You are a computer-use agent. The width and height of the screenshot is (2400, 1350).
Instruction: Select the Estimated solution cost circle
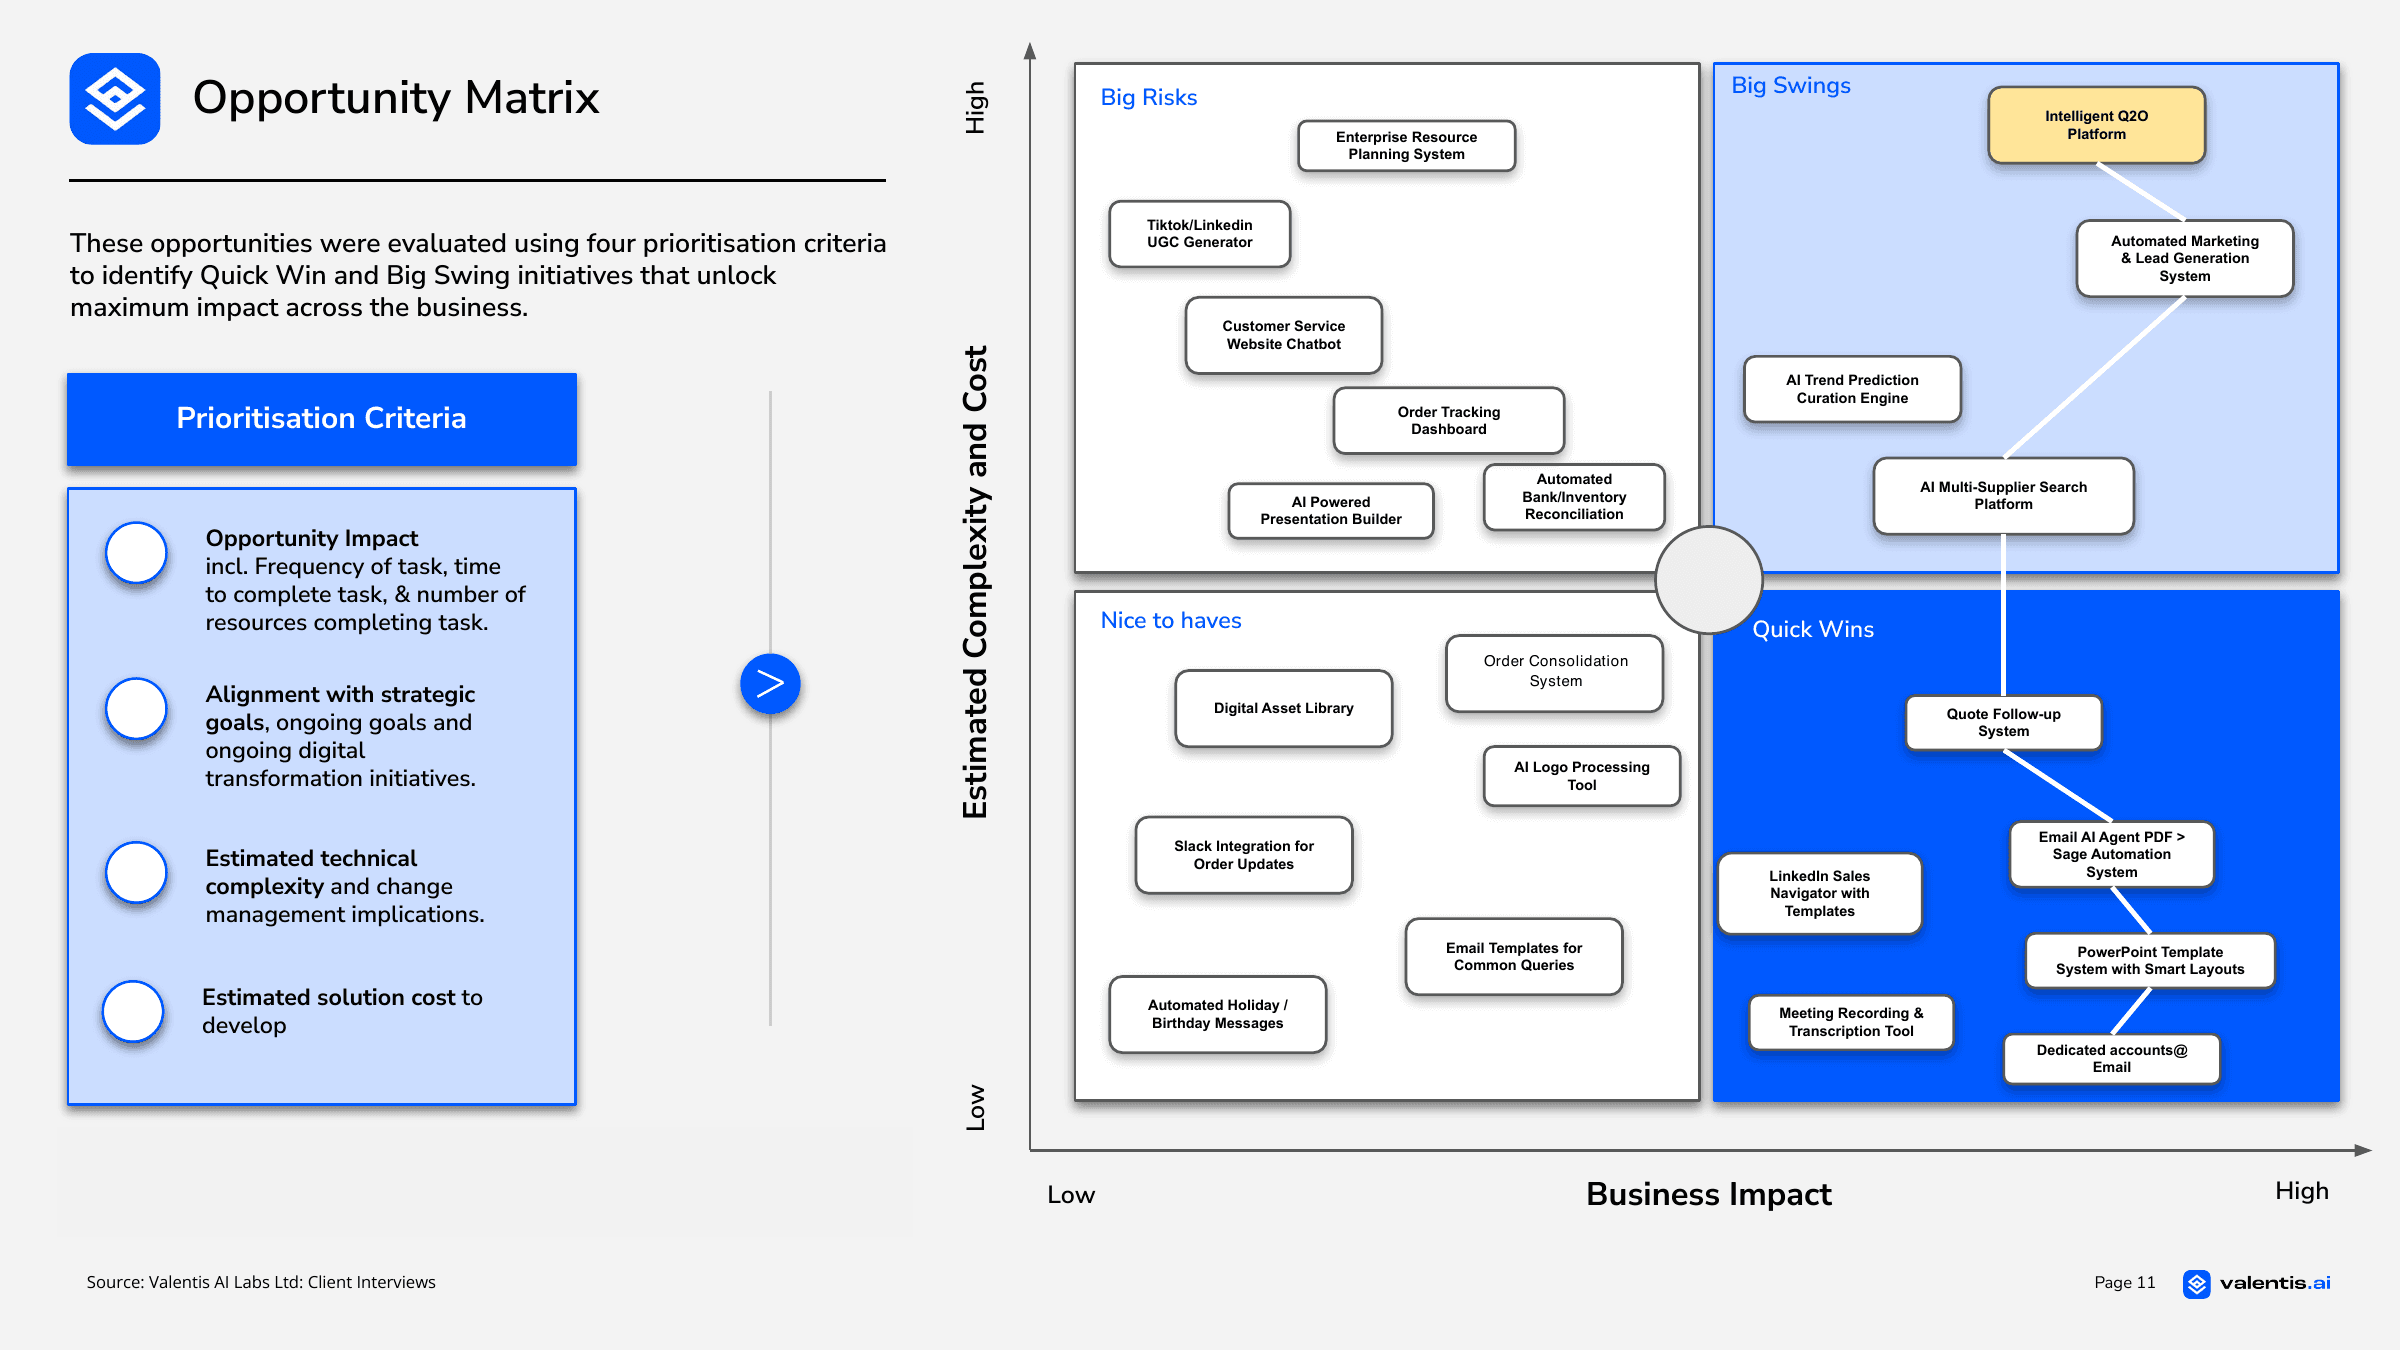(x=133, y=1011)
